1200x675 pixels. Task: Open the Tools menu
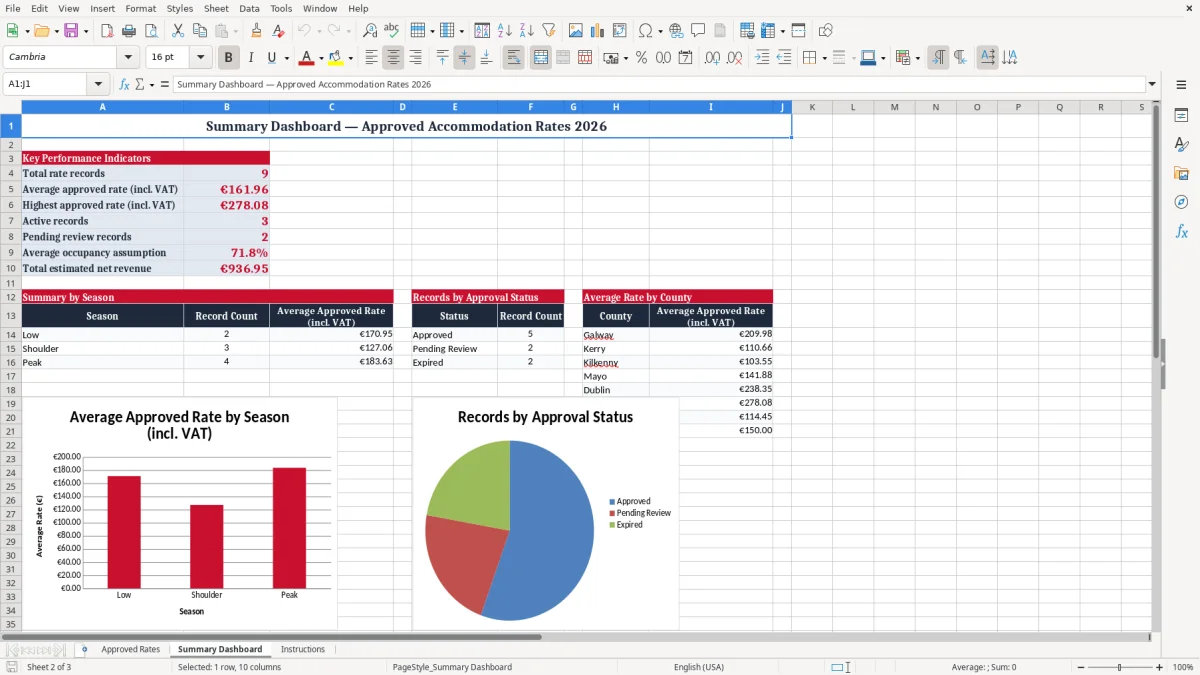[281, 8]
